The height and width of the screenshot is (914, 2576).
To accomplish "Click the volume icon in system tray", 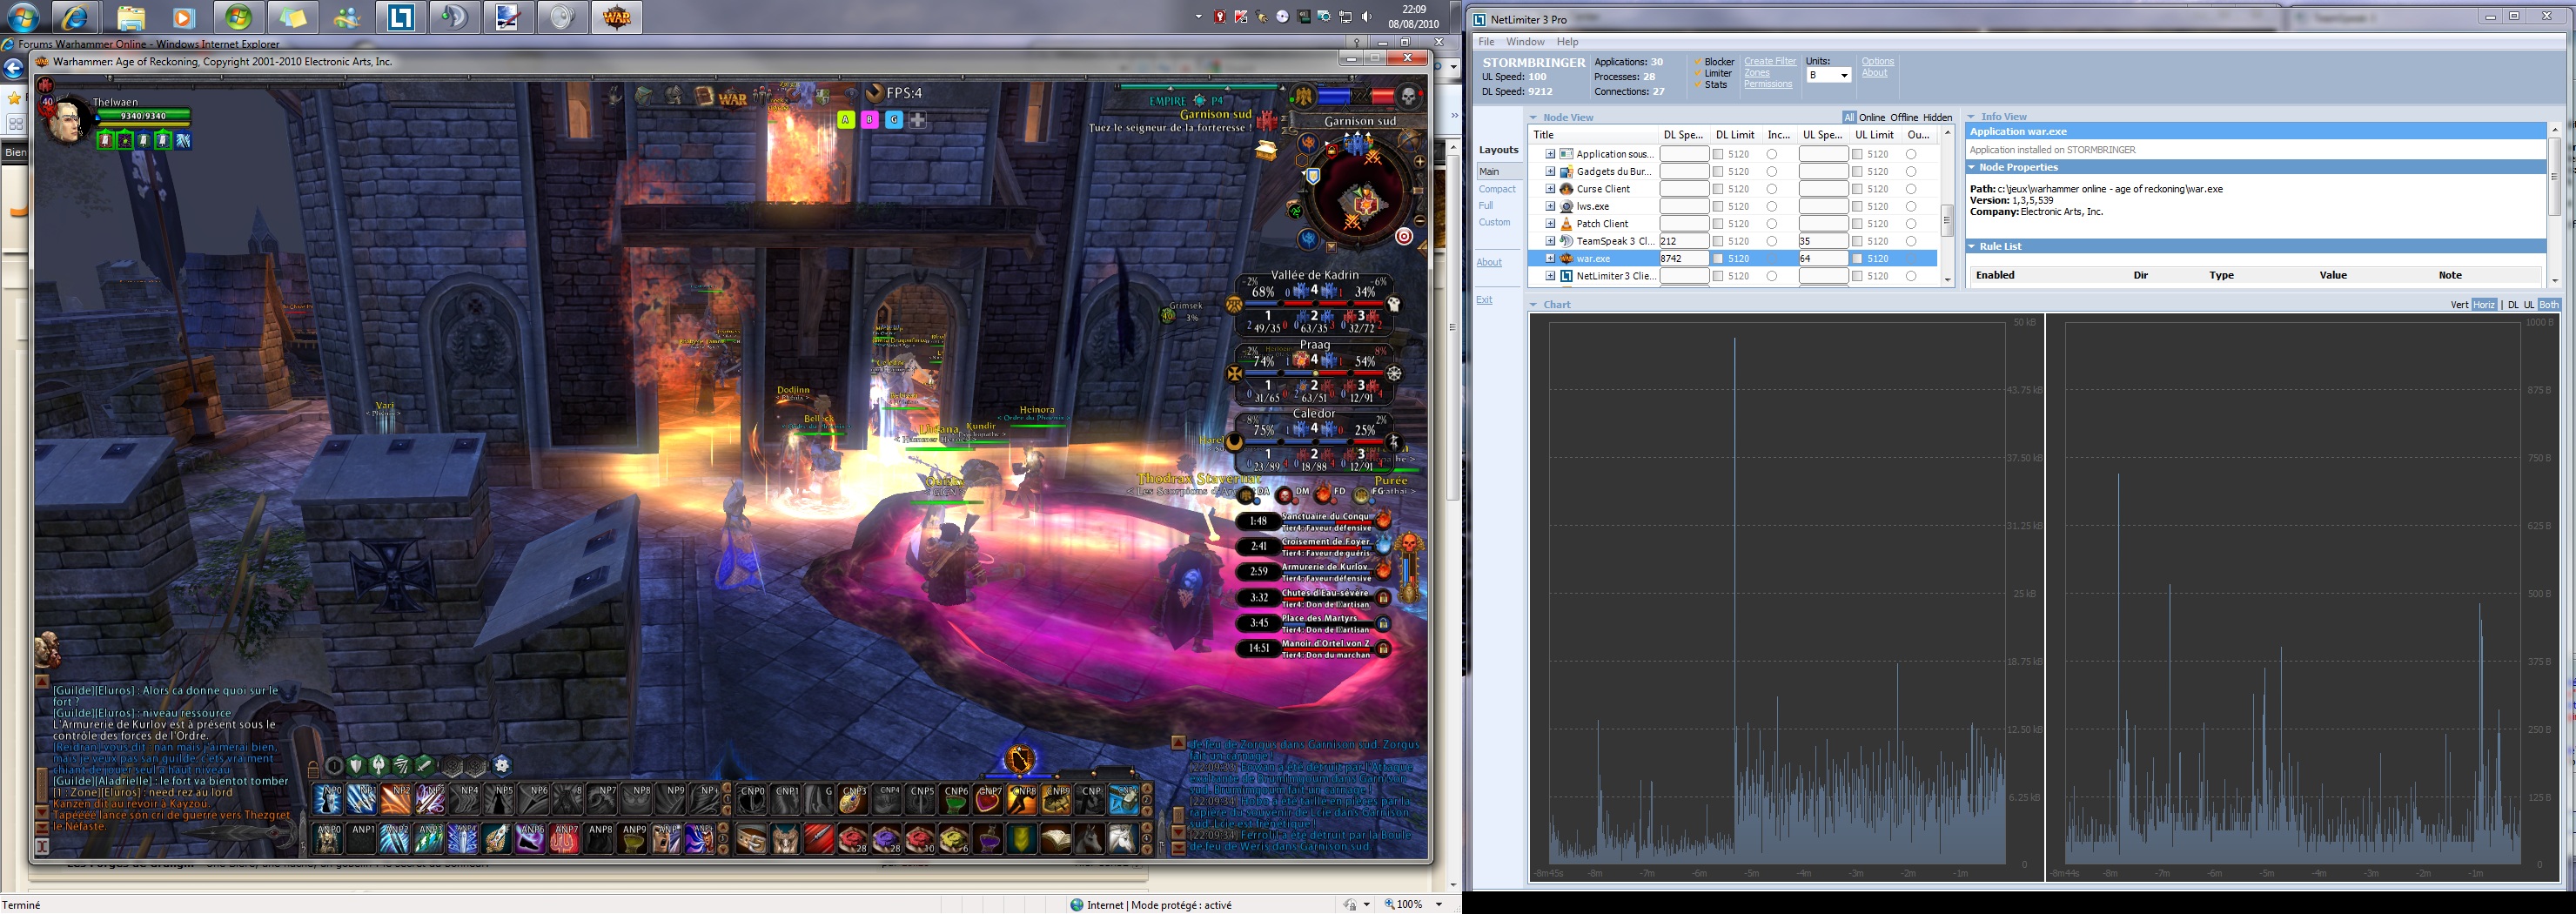I will click(1368, 17).
